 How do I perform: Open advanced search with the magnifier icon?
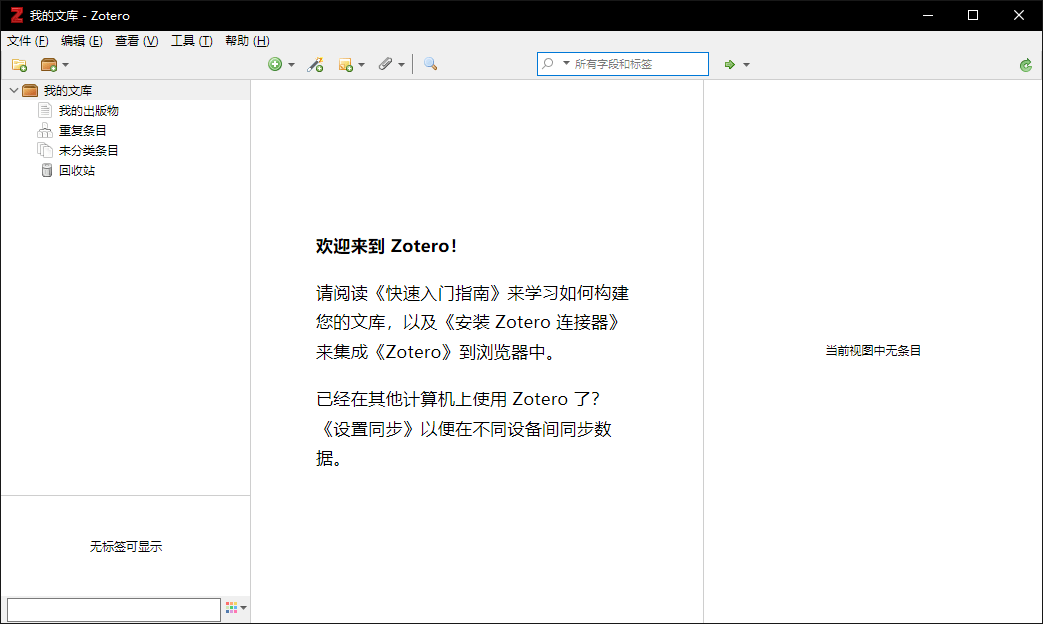tap(430, 64)
